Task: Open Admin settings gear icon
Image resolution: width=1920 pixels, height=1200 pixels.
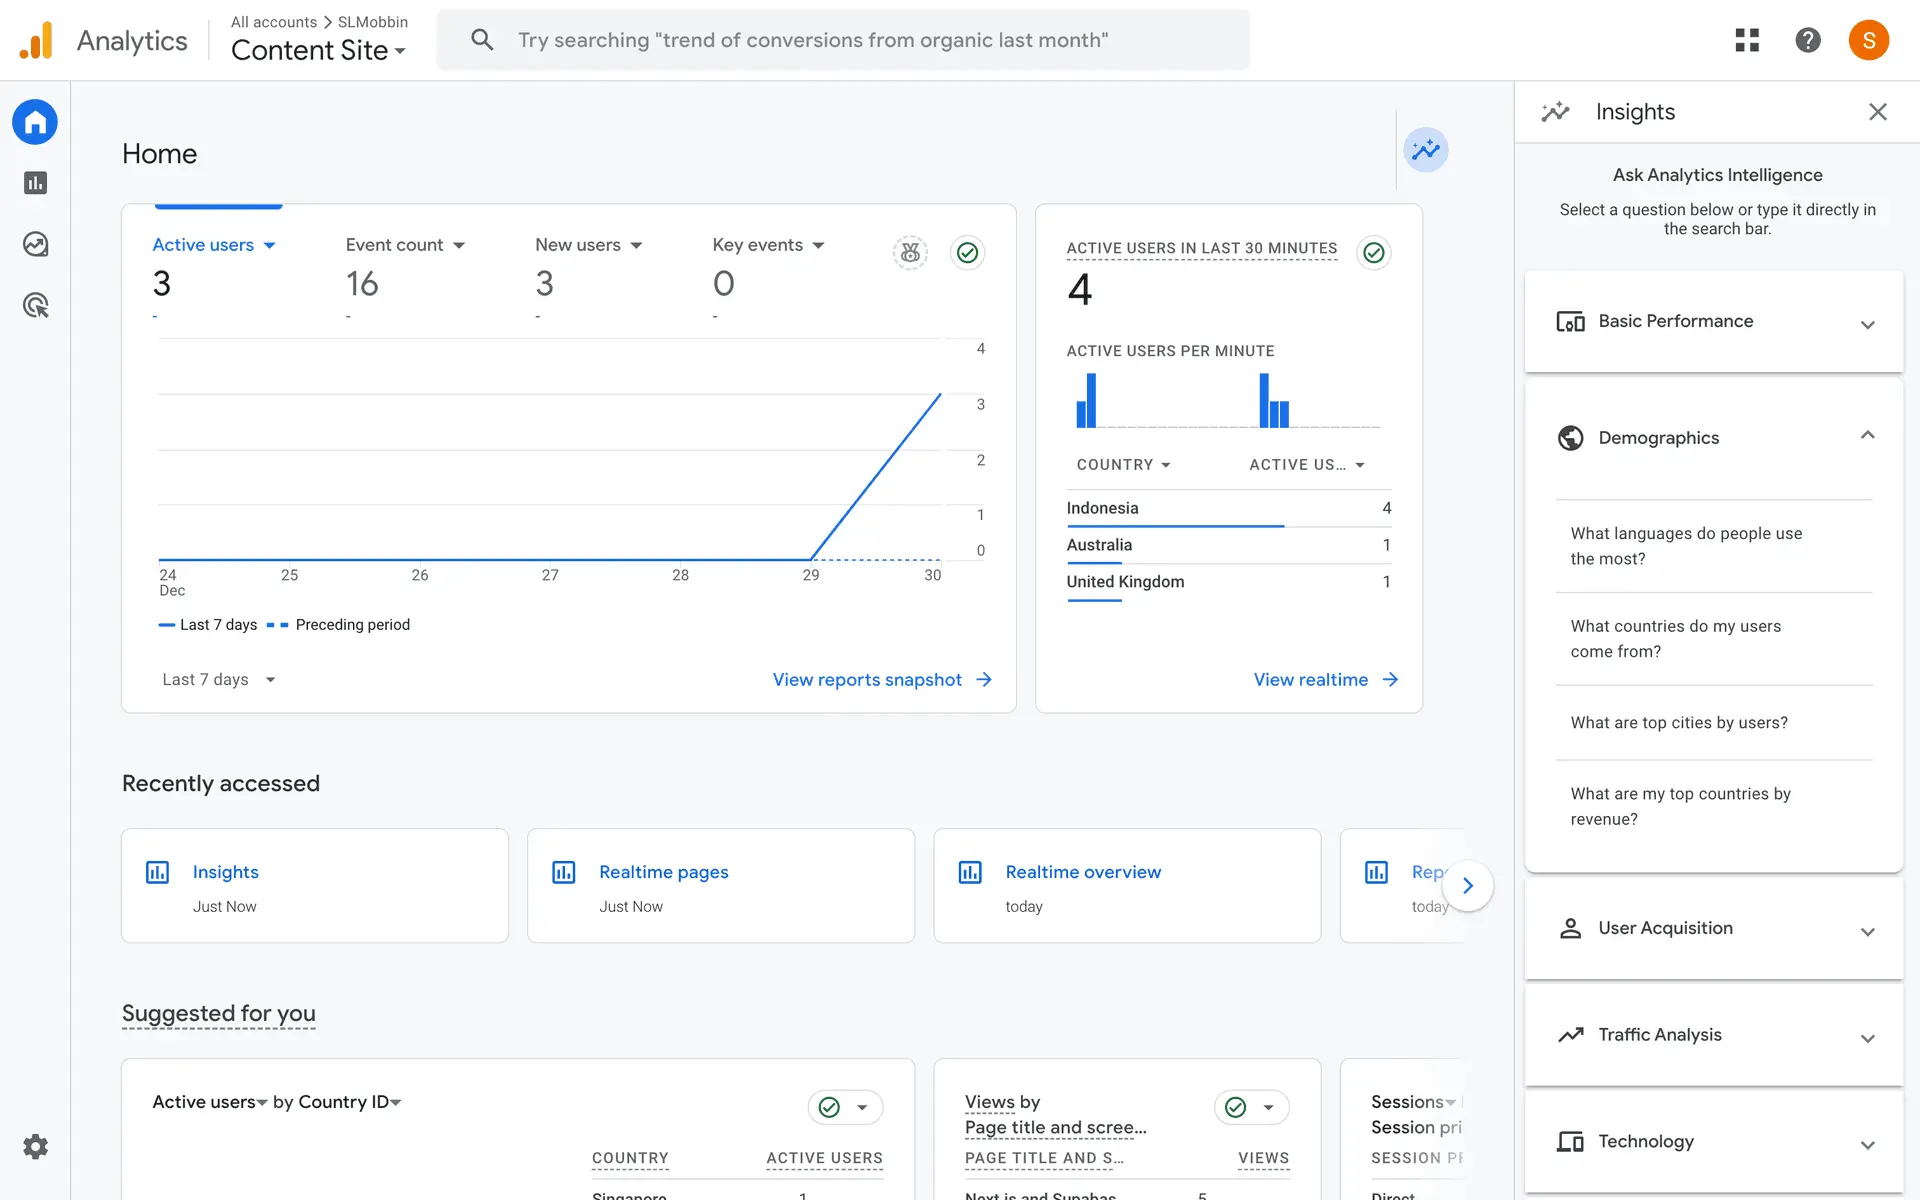Action: pyautogui.click(x=35, y=1146)
